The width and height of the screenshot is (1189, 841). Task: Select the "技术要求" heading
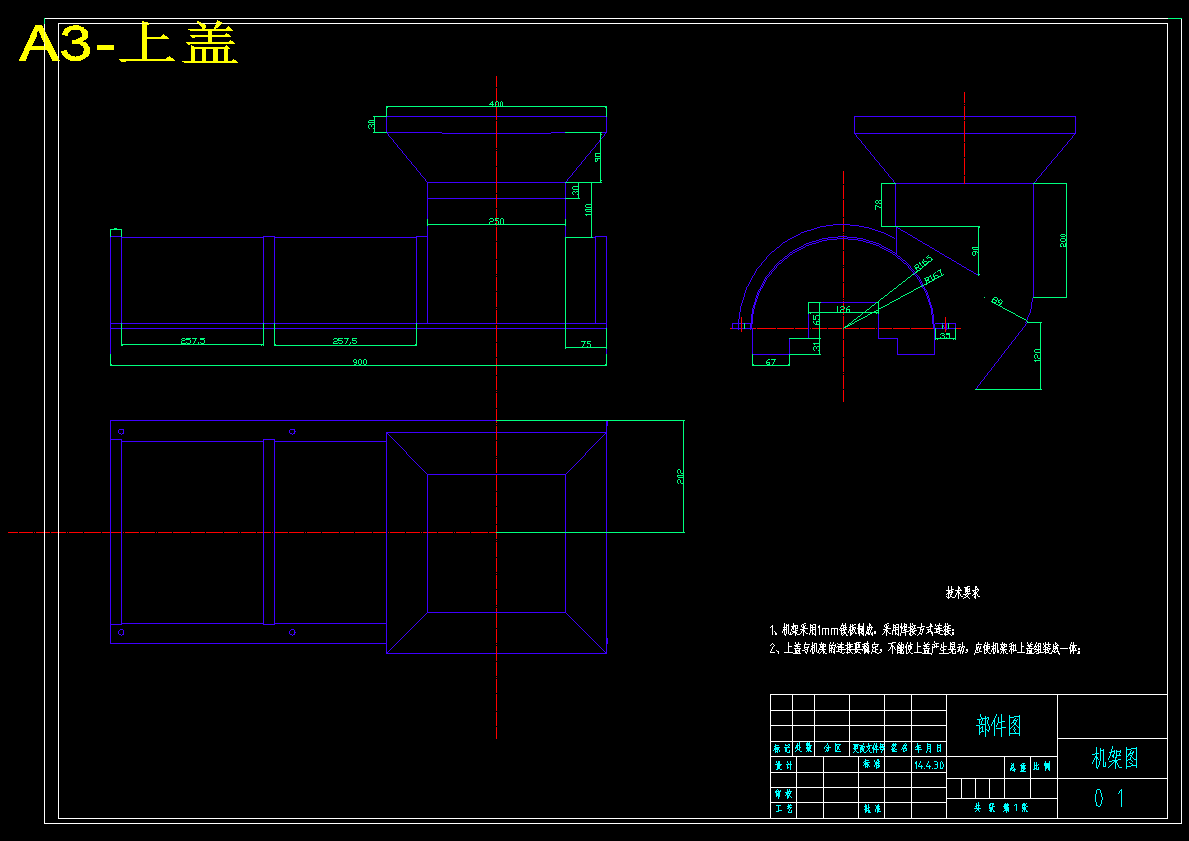[x=962, y=593]
